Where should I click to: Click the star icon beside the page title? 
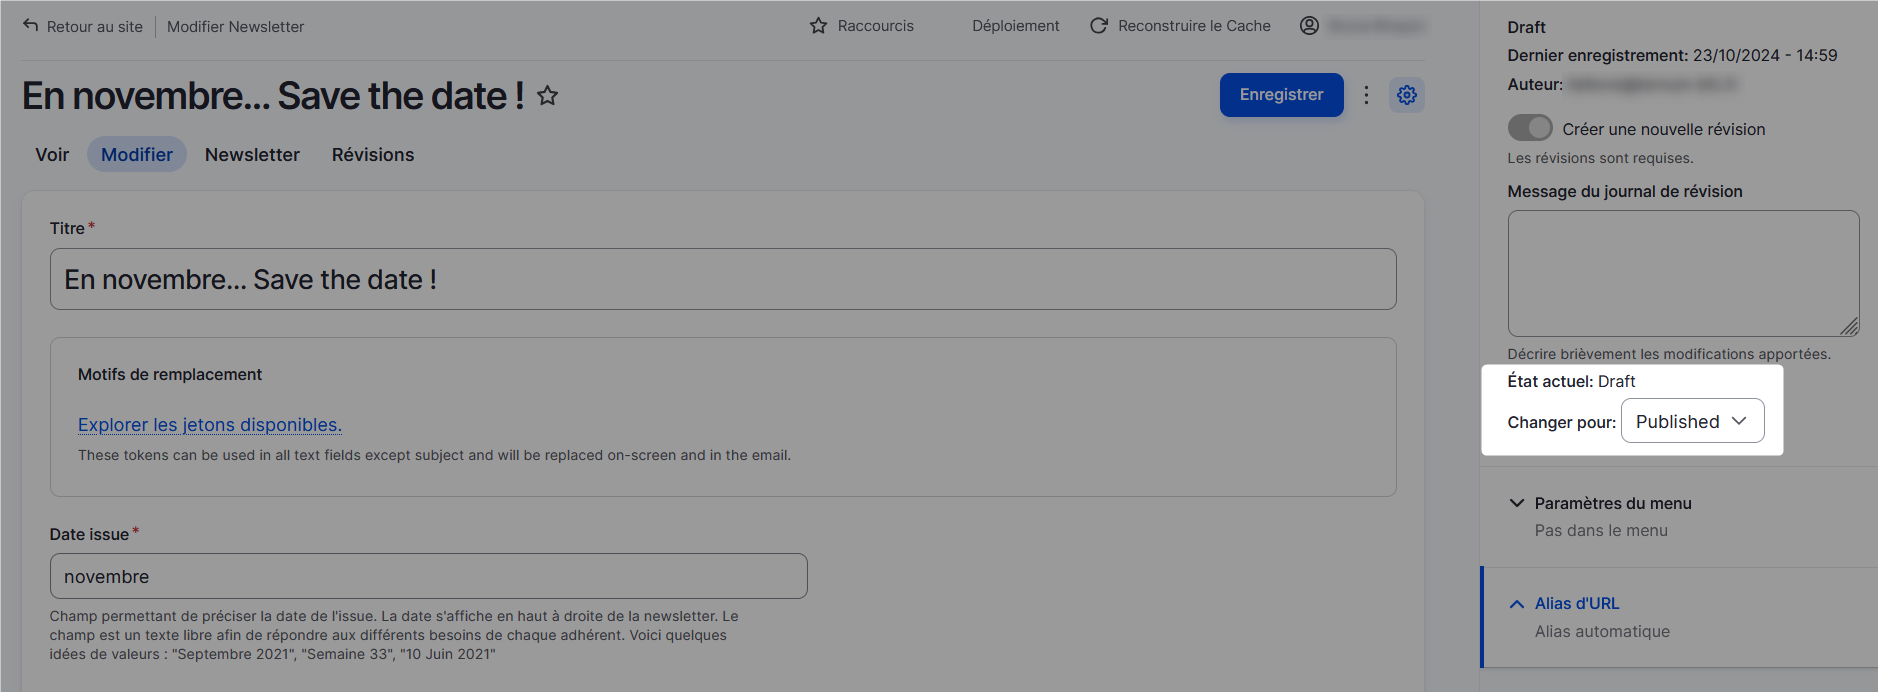[x=547, y=96]
